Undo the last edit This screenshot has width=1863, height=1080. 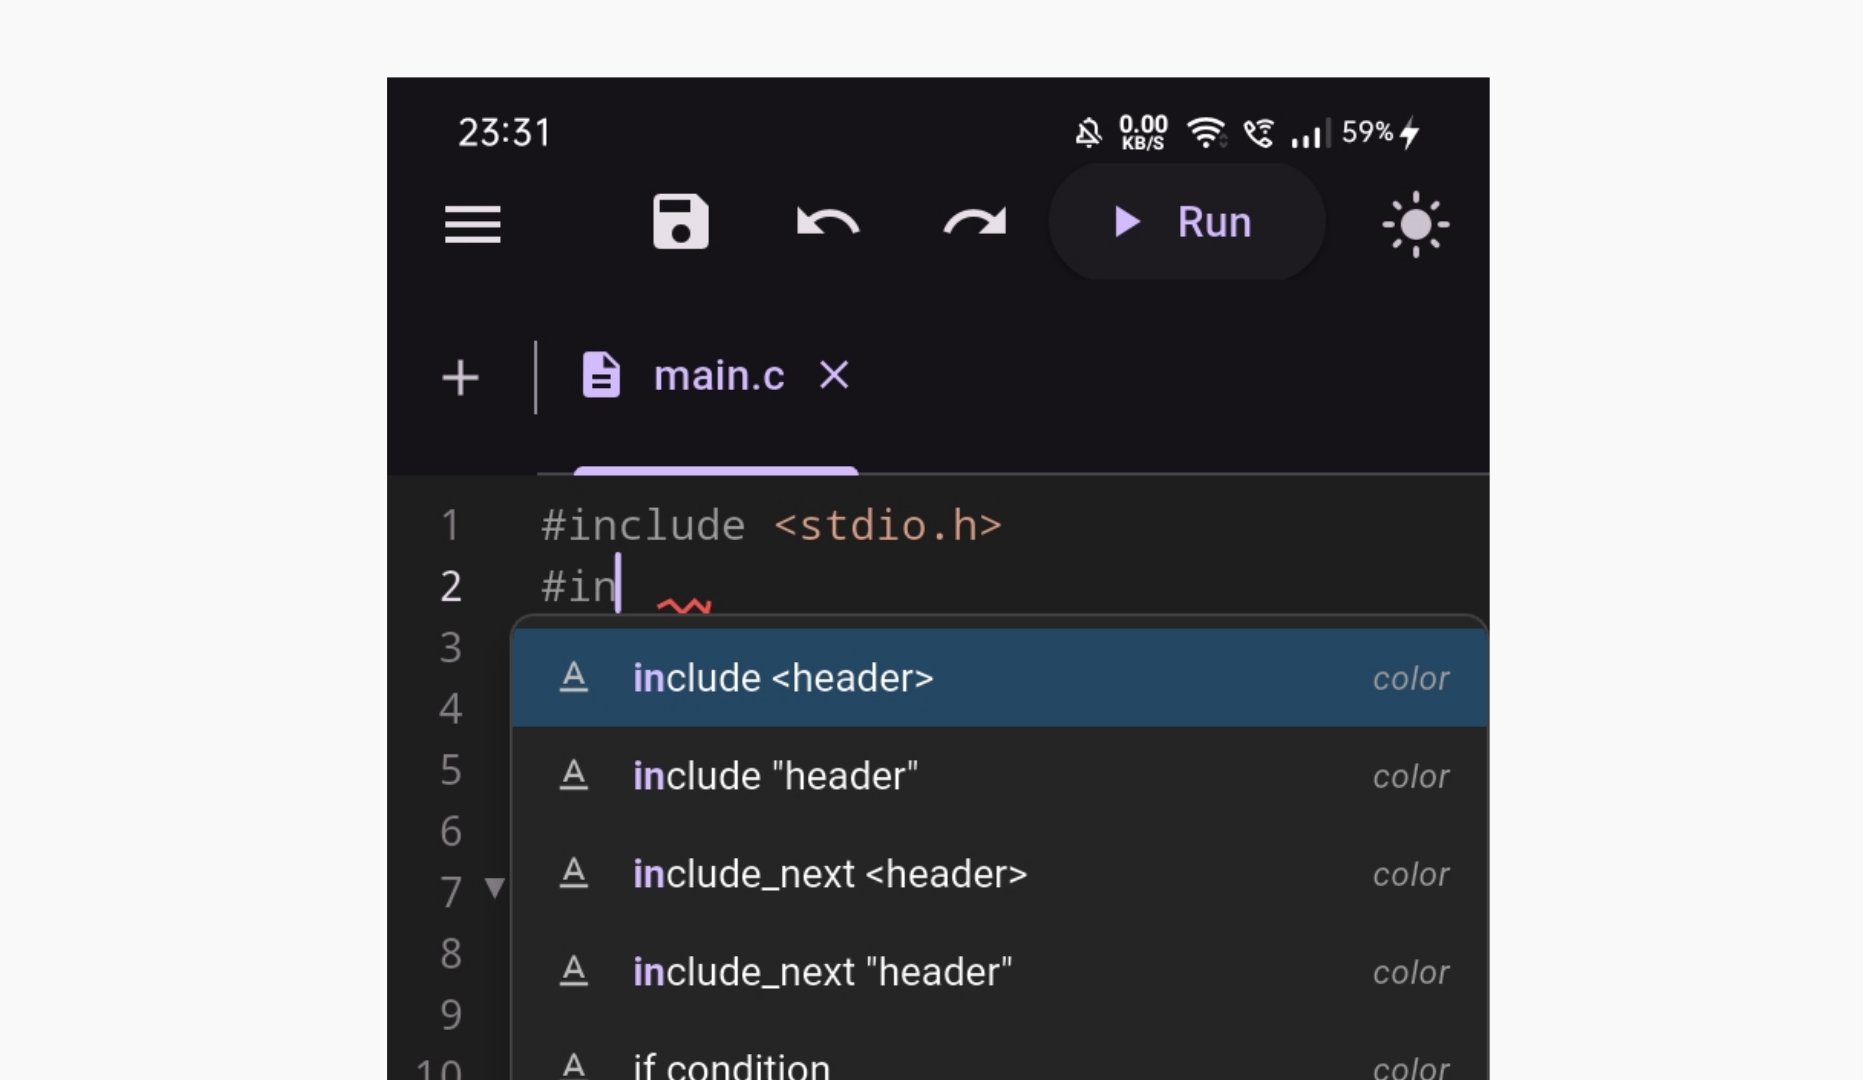[827, 222]
